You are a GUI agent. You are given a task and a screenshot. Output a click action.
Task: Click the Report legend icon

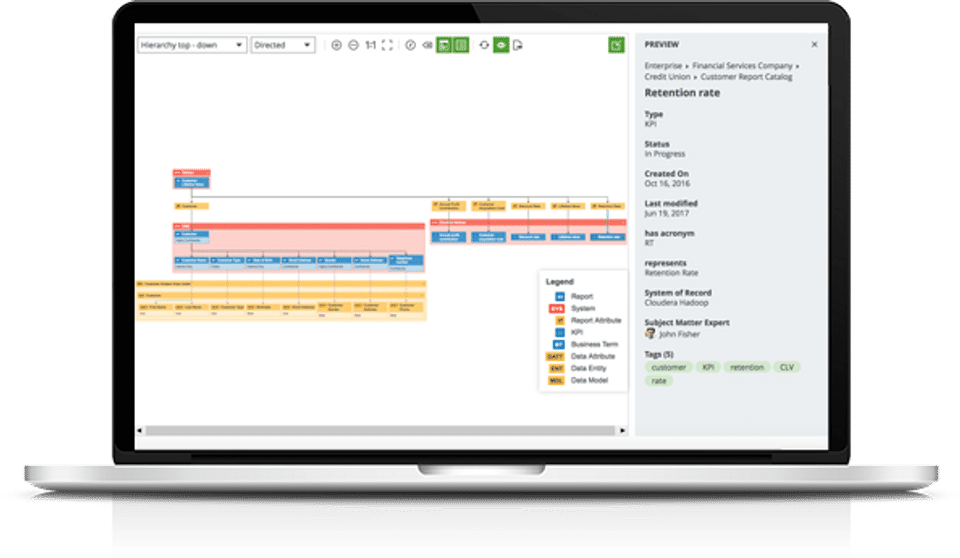coord(560,296)
